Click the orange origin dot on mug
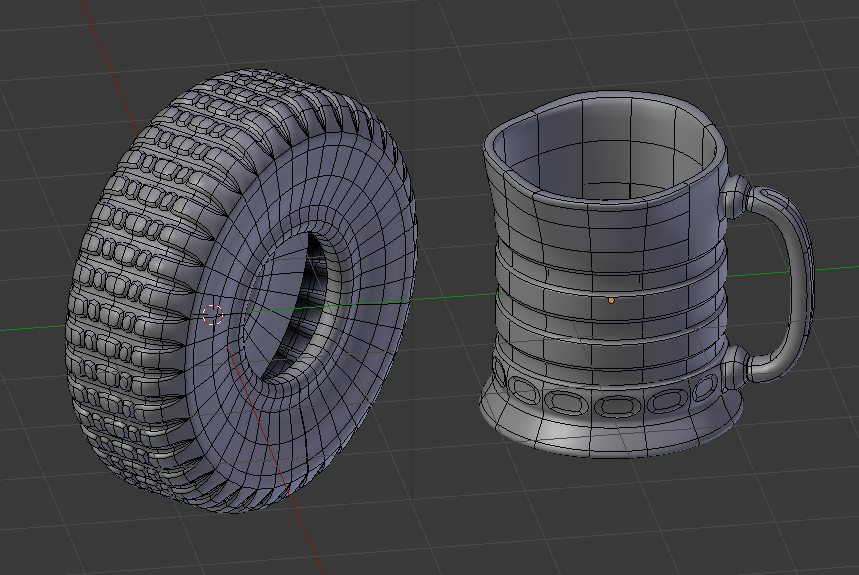Viewport: 859px width, 575px height. click(611, 301)
